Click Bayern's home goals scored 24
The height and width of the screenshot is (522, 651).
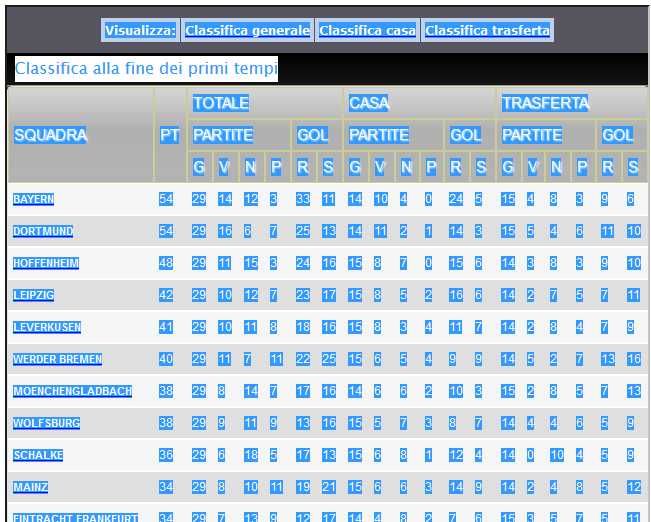tap(456, 199)
